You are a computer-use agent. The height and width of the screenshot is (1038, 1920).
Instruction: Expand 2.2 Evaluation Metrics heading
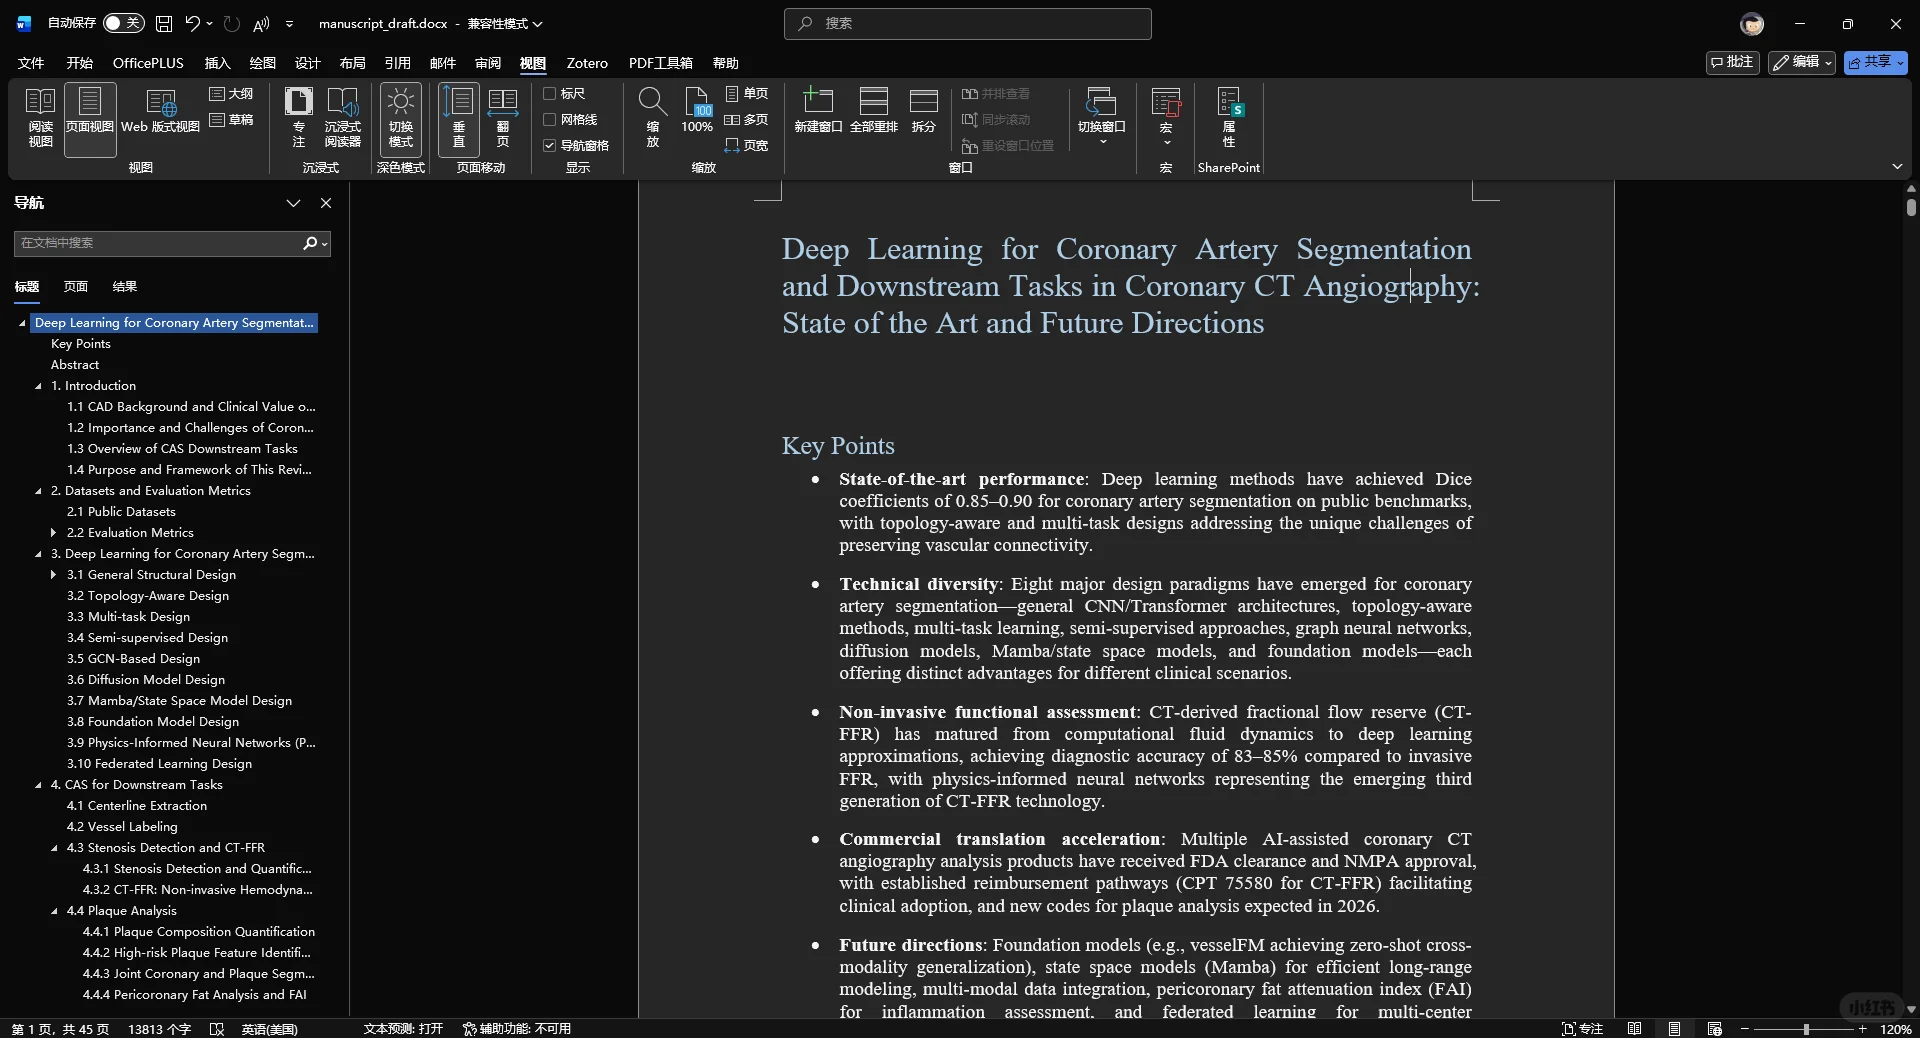click(54, 533)
